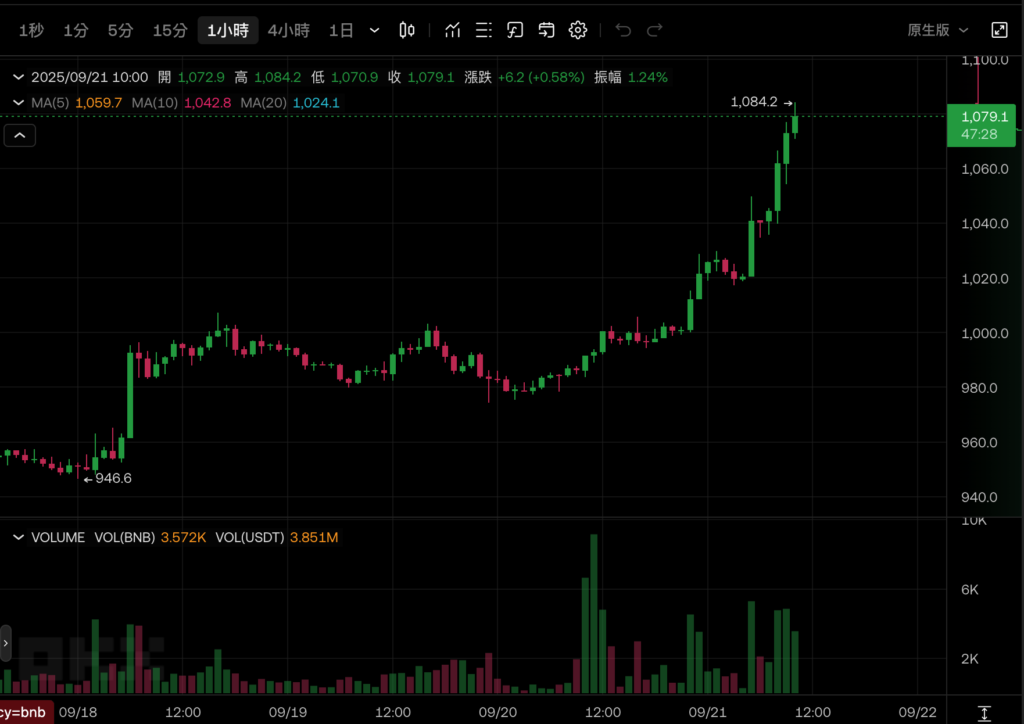The width and height of the screenshot is (1024, 724).
Task: Collapse the VOLUME indicator legend
Action: pos(18,537)
